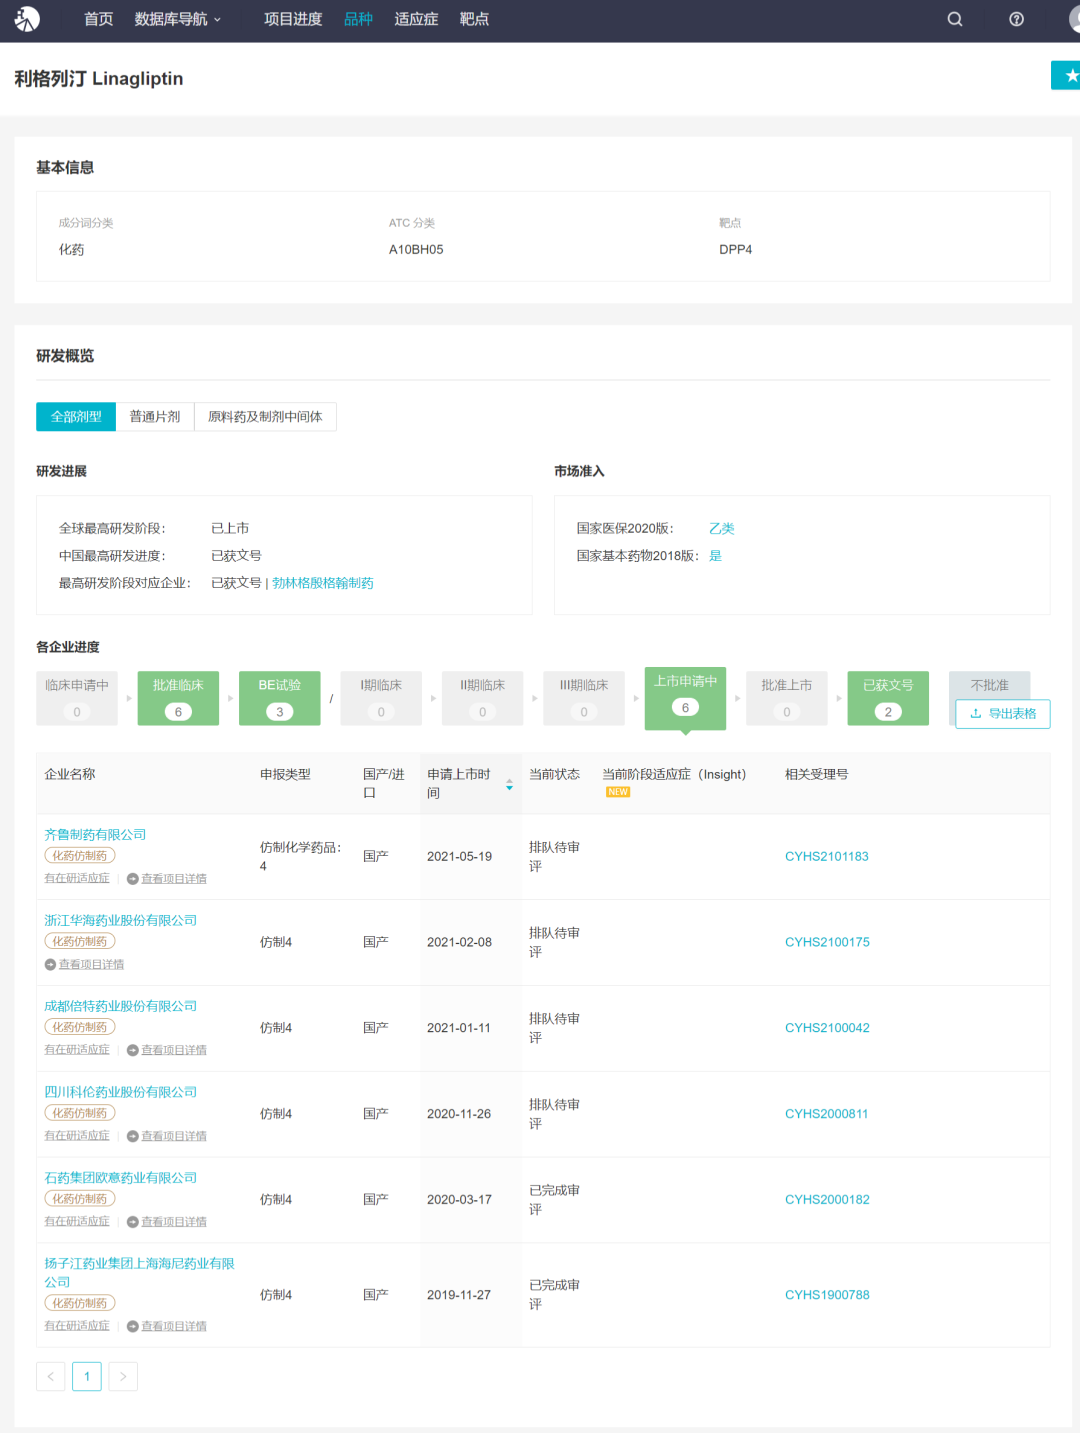
Task: Select the 普通片剂 tab
Action: pyautogui.click(x=155, y=417)
